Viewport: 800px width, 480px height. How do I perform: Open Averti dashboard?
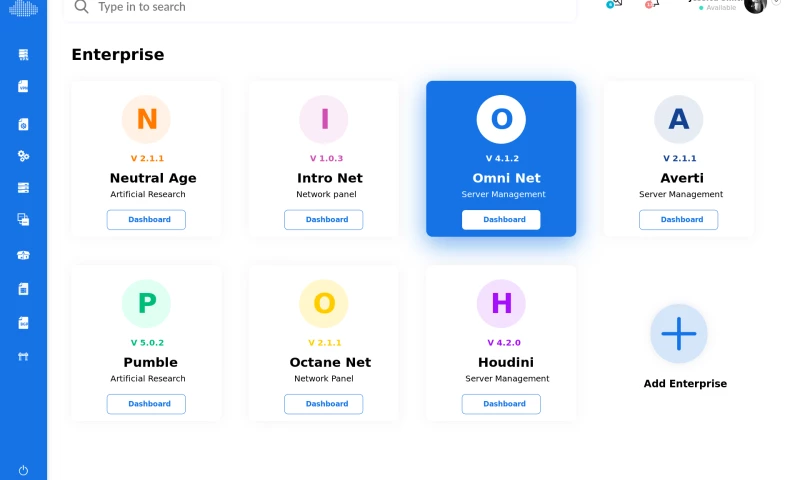[679, 220]
